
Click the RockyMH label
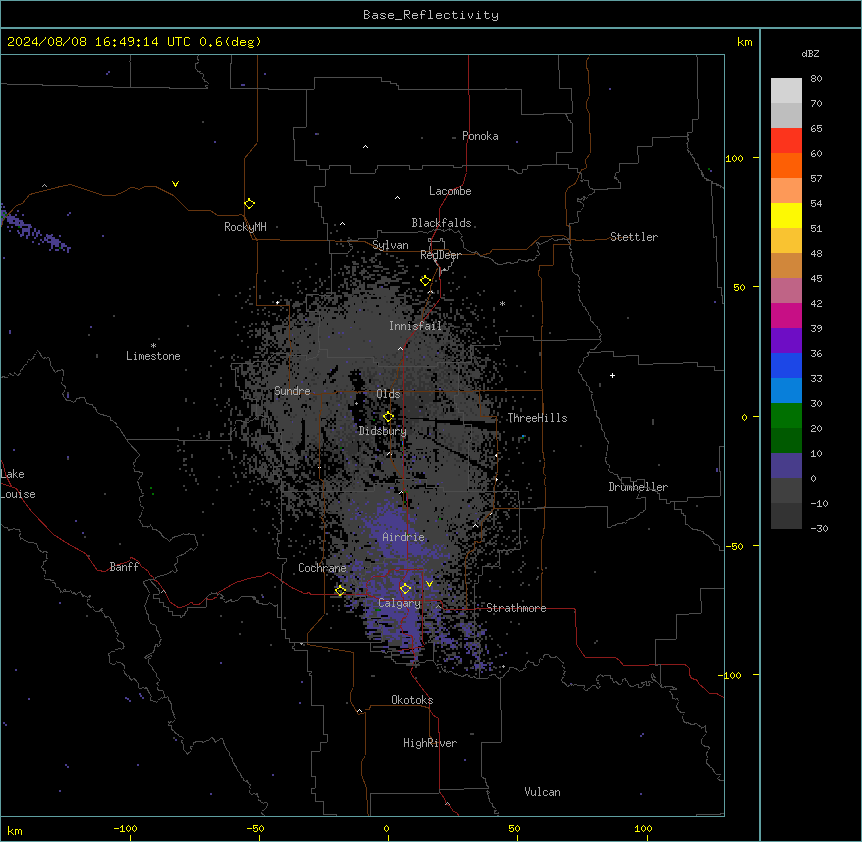click(245, 227)
